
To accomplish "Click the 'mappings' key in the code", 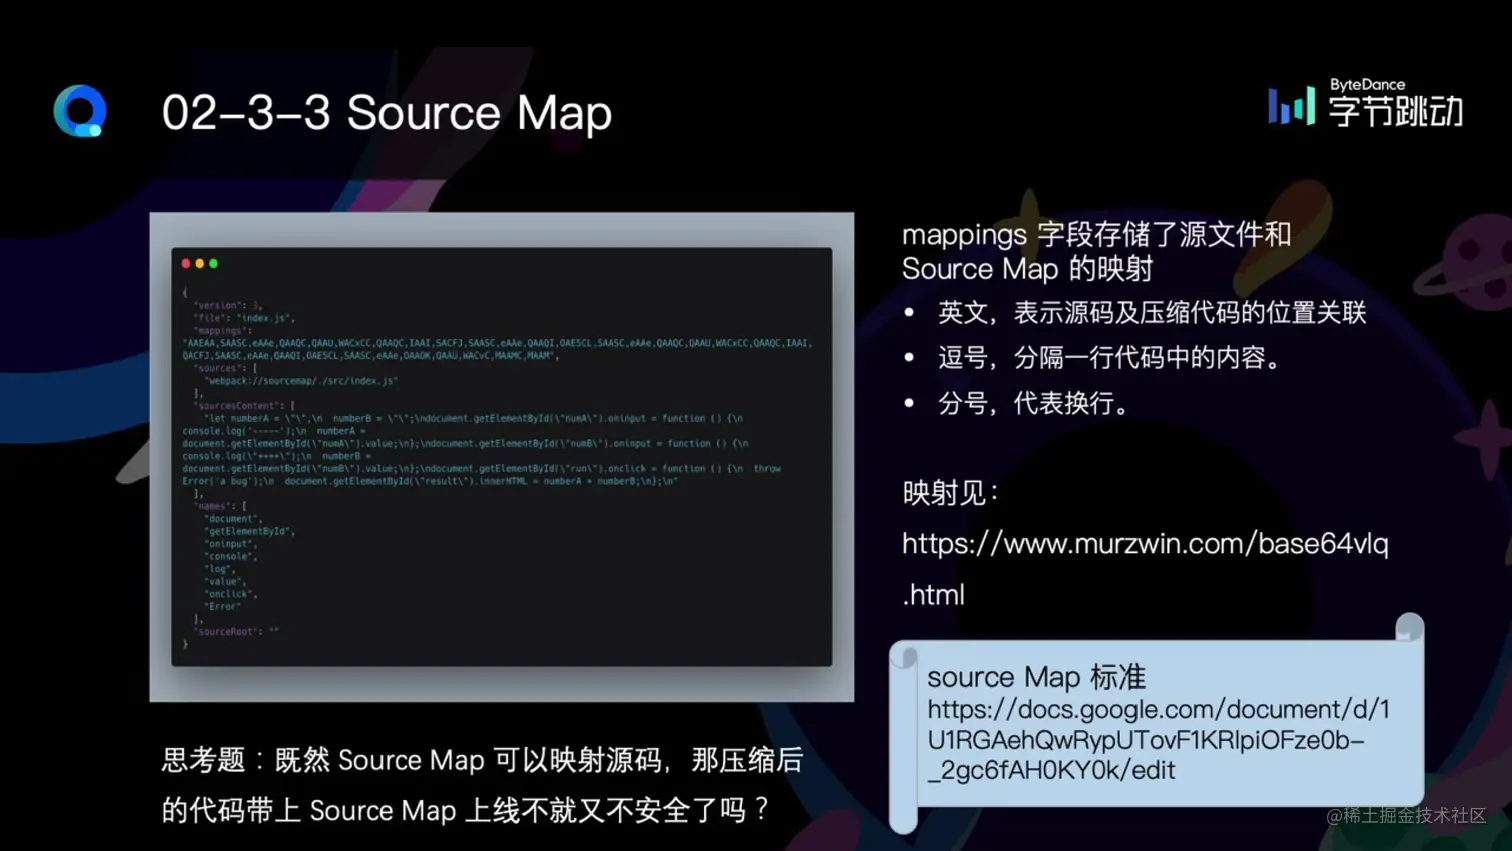I will click(x=221, y=330).
